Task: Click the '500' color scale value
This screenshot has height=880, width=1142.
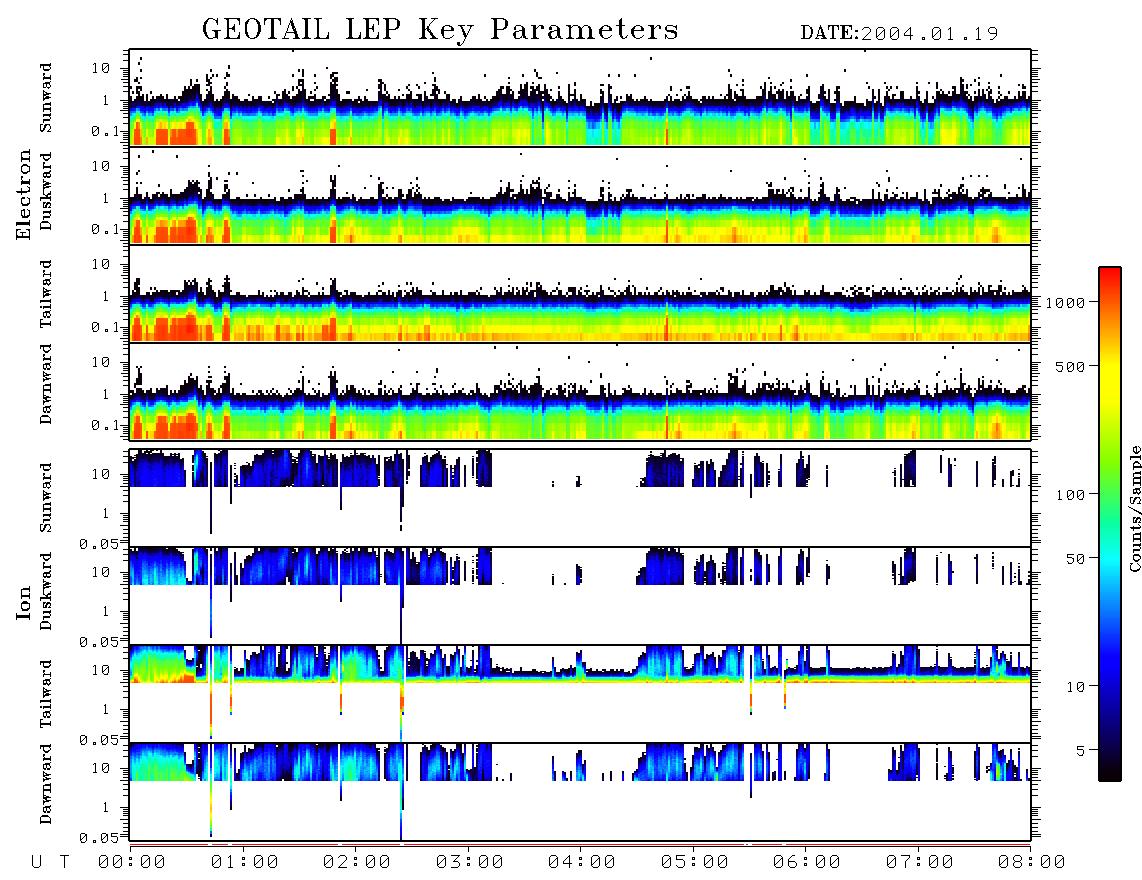Action: click(1070, 366)
